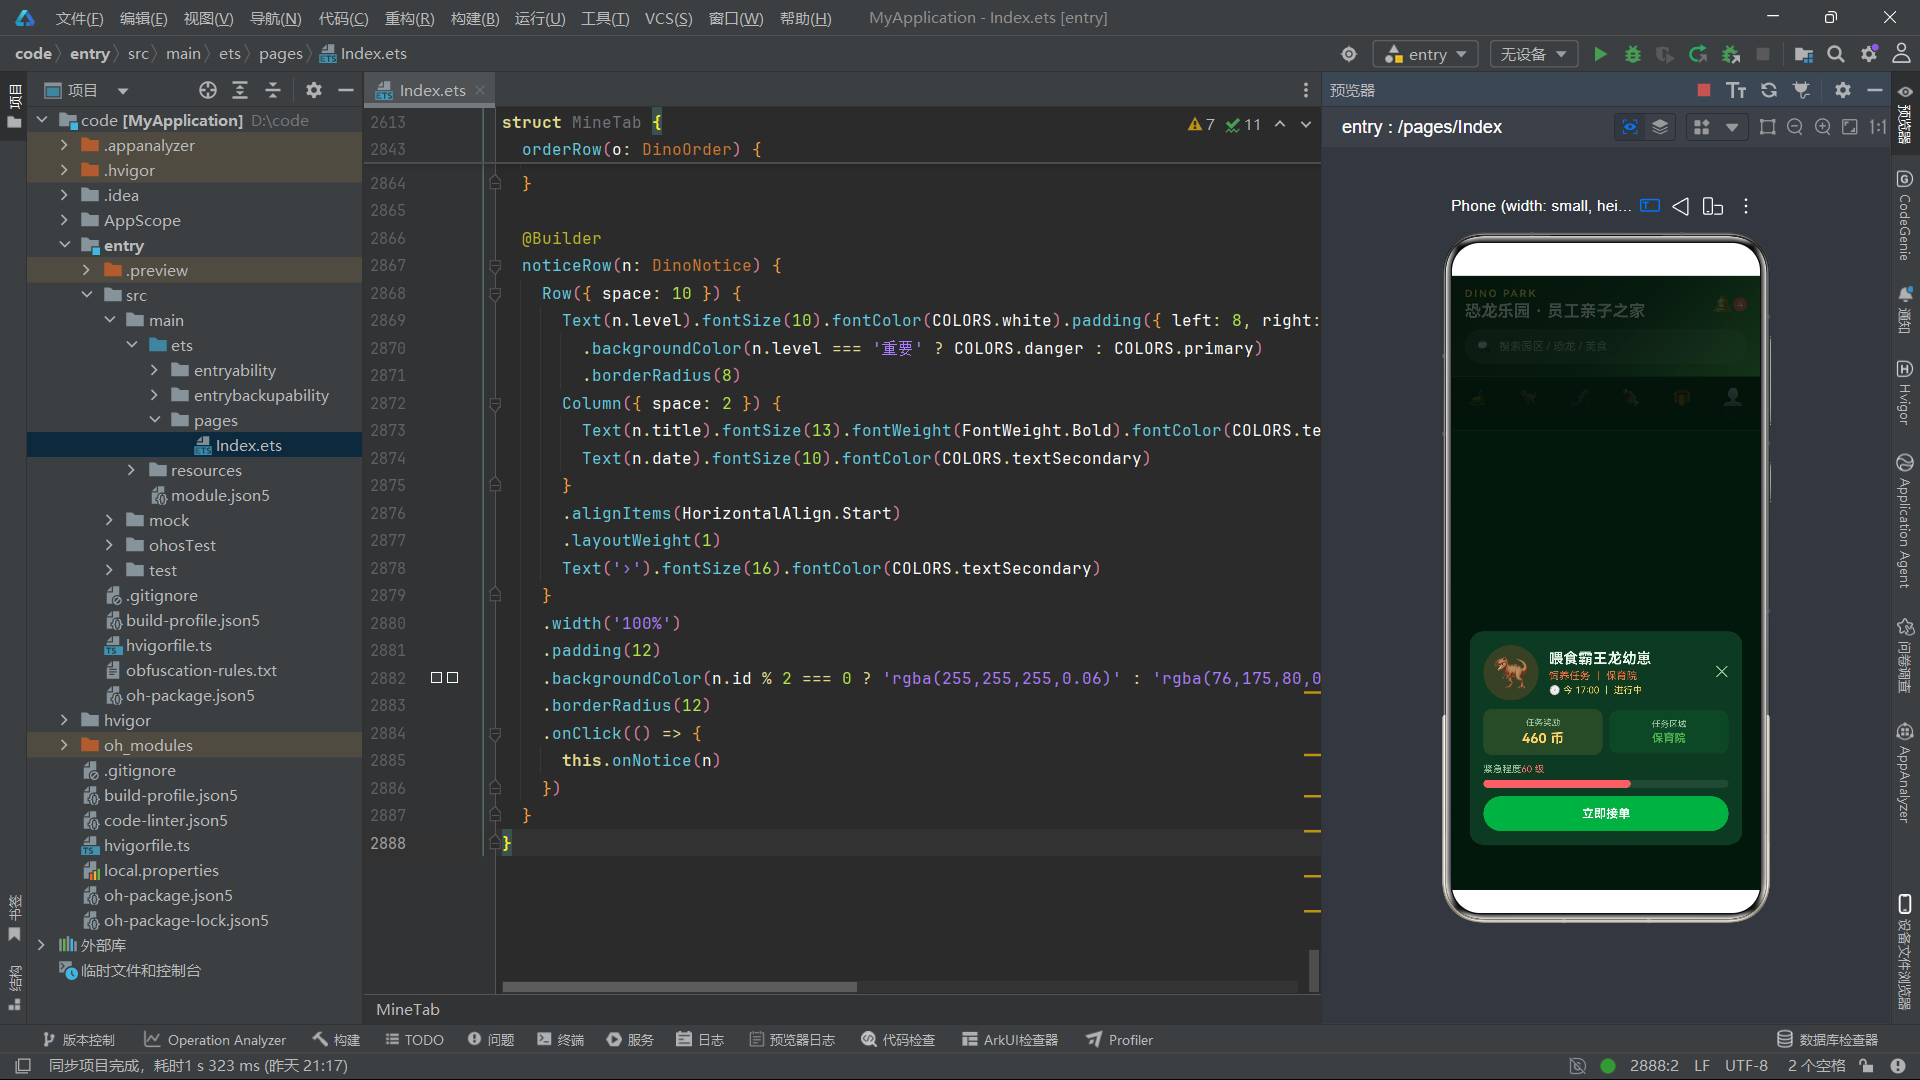Open the entry run configuration dropdown
Screen dimensions: 1920x1080
(x=1427, y=54)
